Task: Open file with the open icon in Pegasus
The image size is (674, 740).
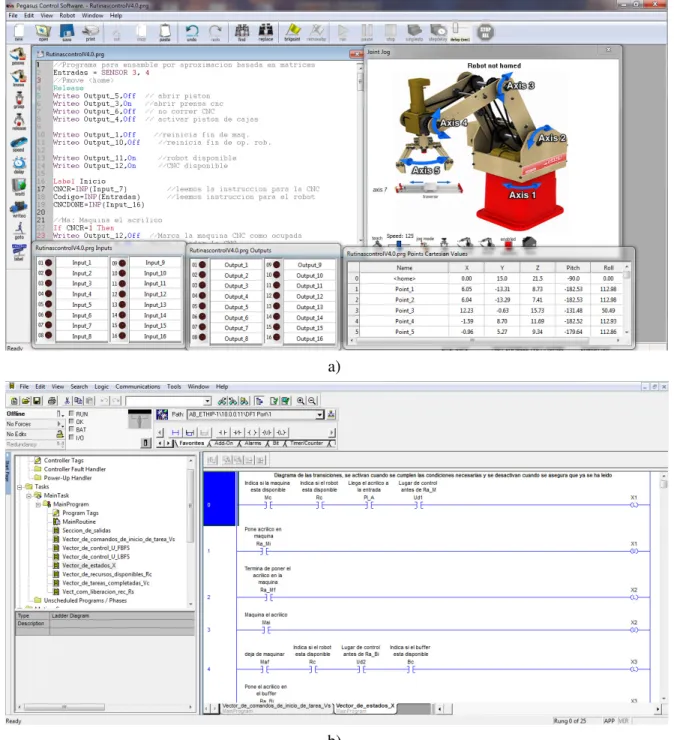Action: 43,32
